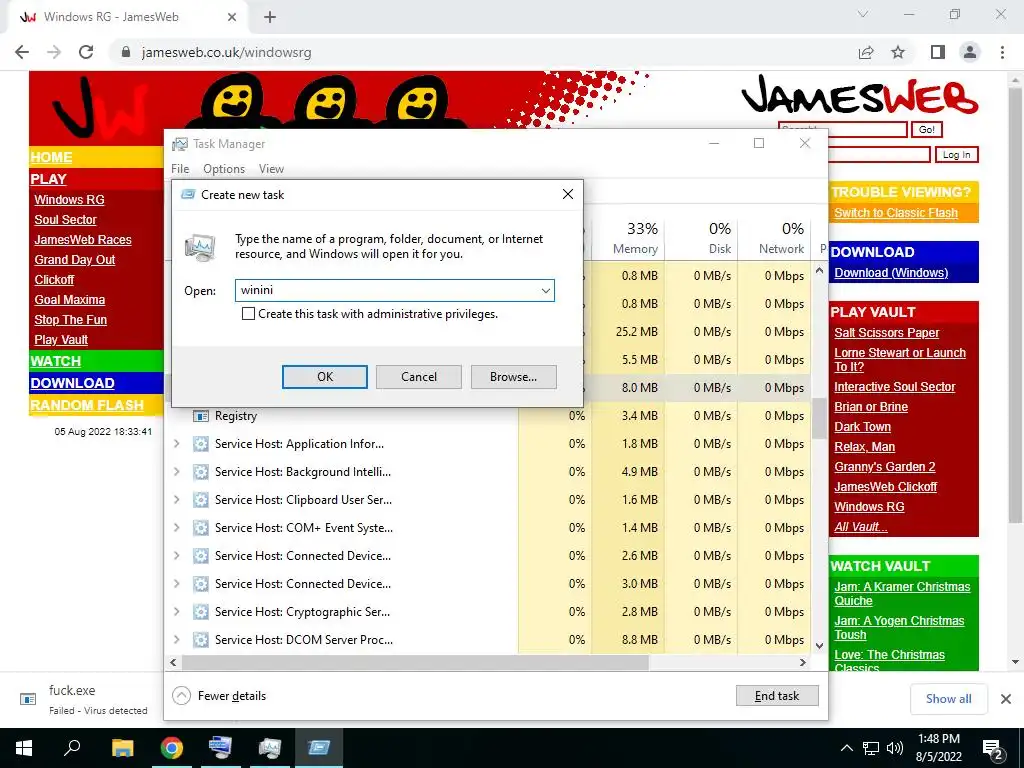The width and height of the screenshot is (1024, 768).
Task: Sort by Network column header
Action: coord(775,238)
